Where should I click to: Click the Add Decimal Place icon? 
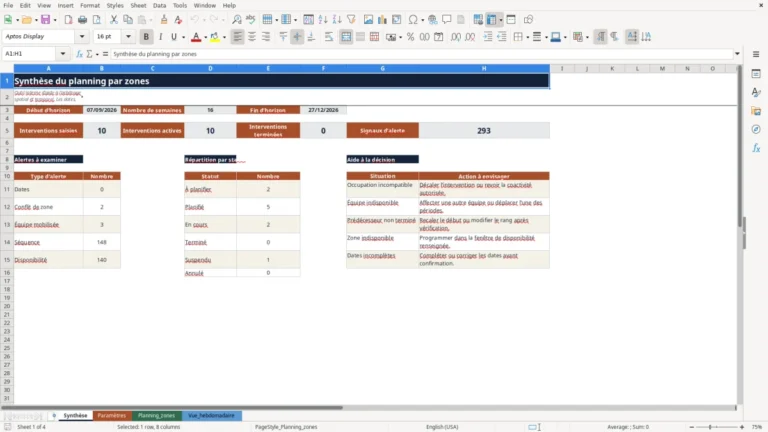coord(456,37)
